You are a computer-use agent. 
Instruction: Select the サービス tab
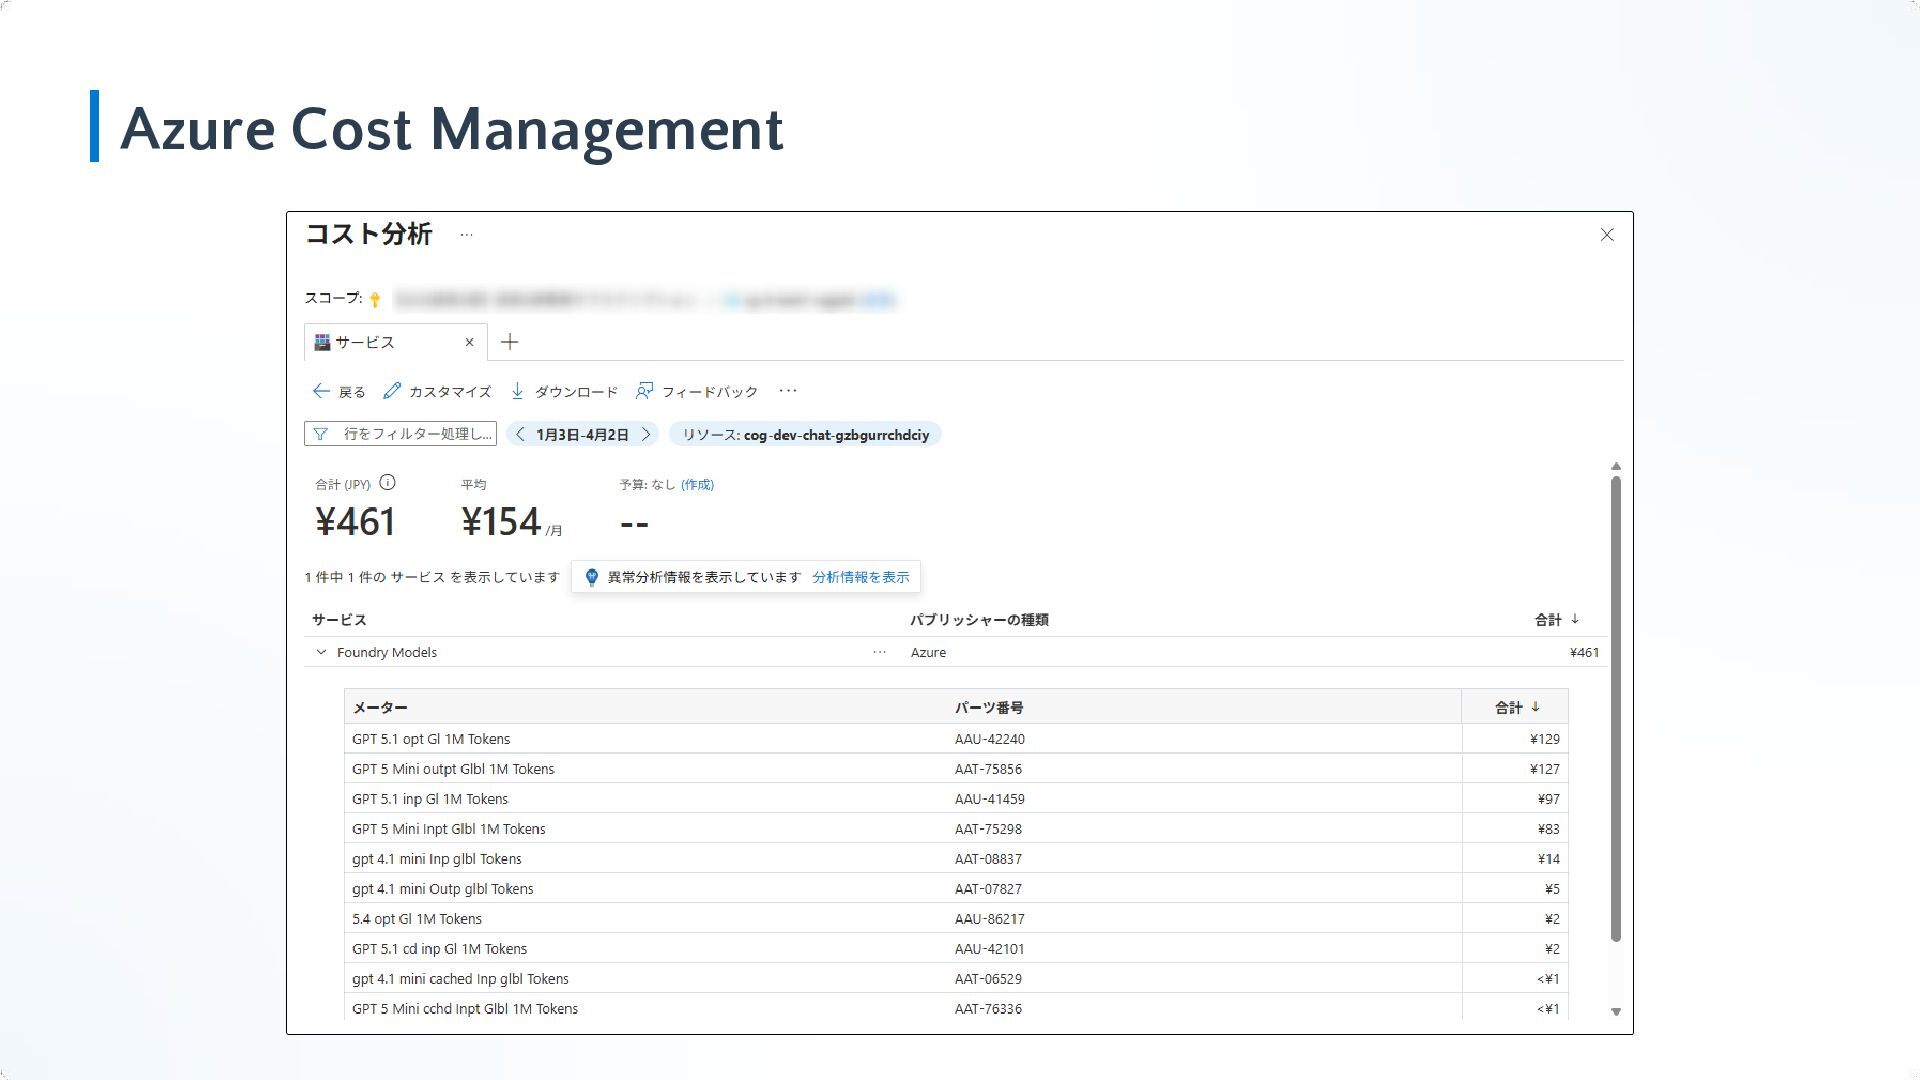[365, 342]
